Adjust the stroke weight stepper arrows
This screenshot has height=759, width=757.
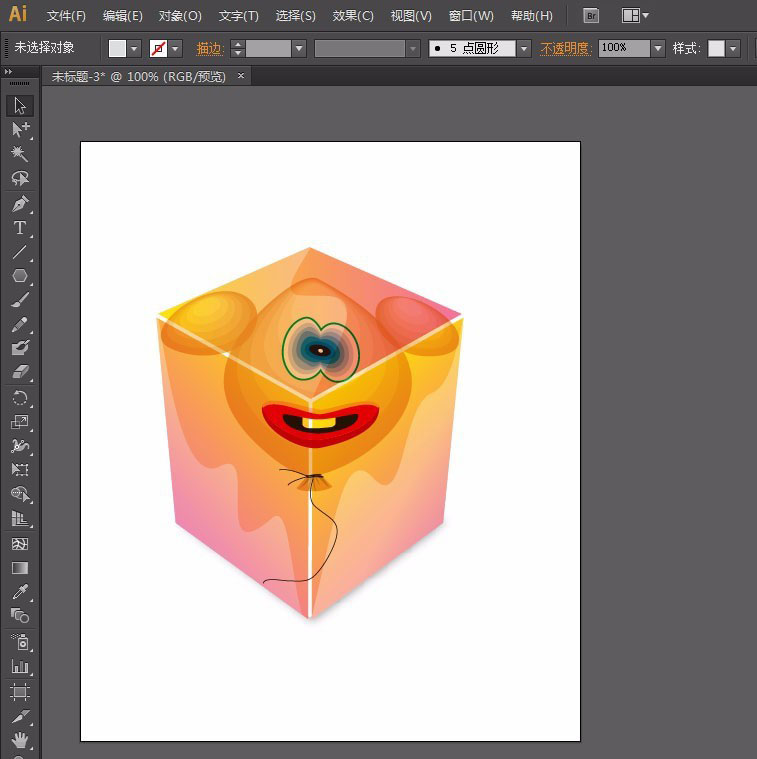tap(237, 48)
